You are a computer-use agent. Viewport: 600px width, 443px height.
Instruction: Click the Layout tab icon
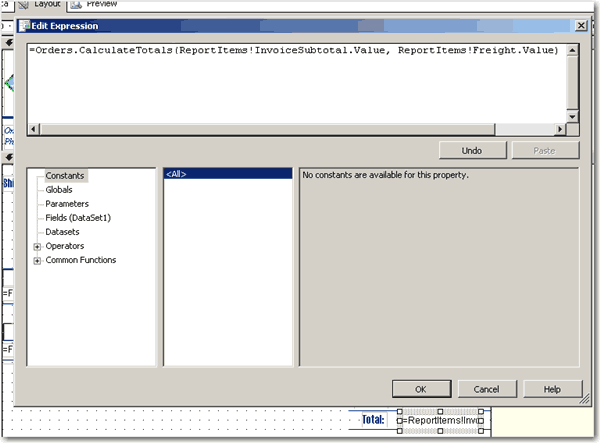[24, 5]
